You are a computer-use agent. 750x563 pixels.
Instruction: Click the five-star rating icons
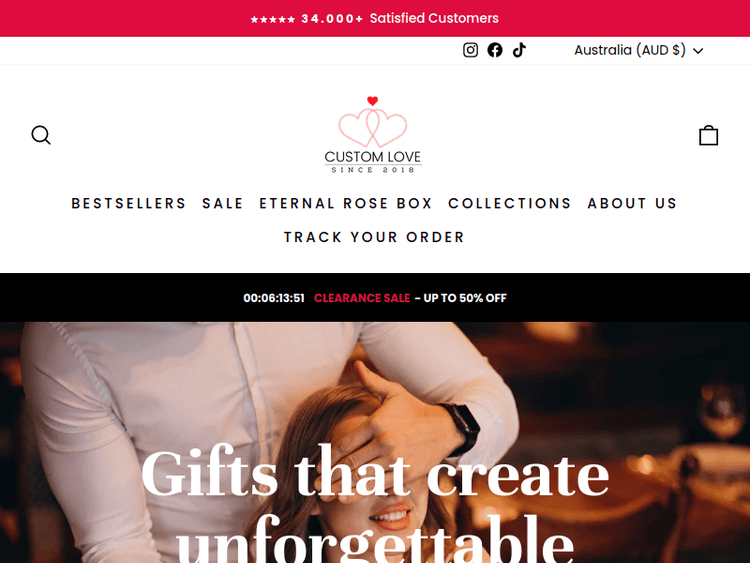point(273,19)
